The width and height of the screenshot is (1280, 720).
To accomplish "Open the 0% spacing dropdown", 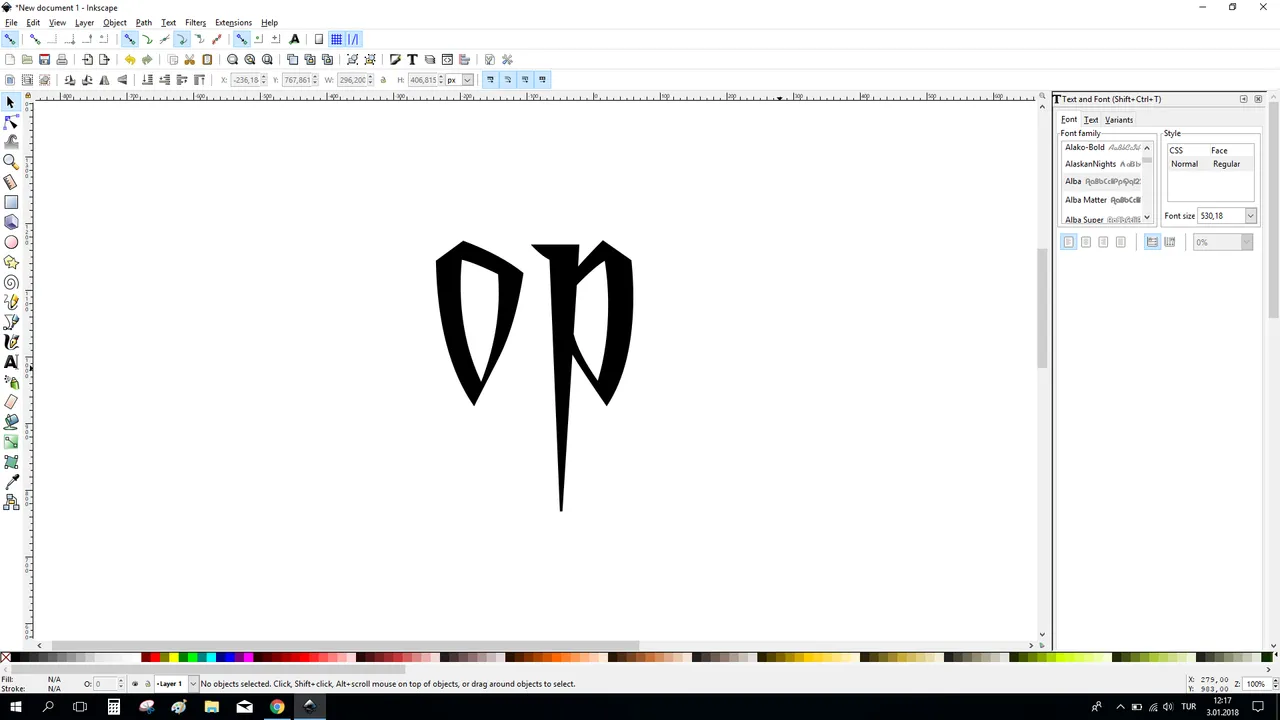I will tap(1247, 242).
